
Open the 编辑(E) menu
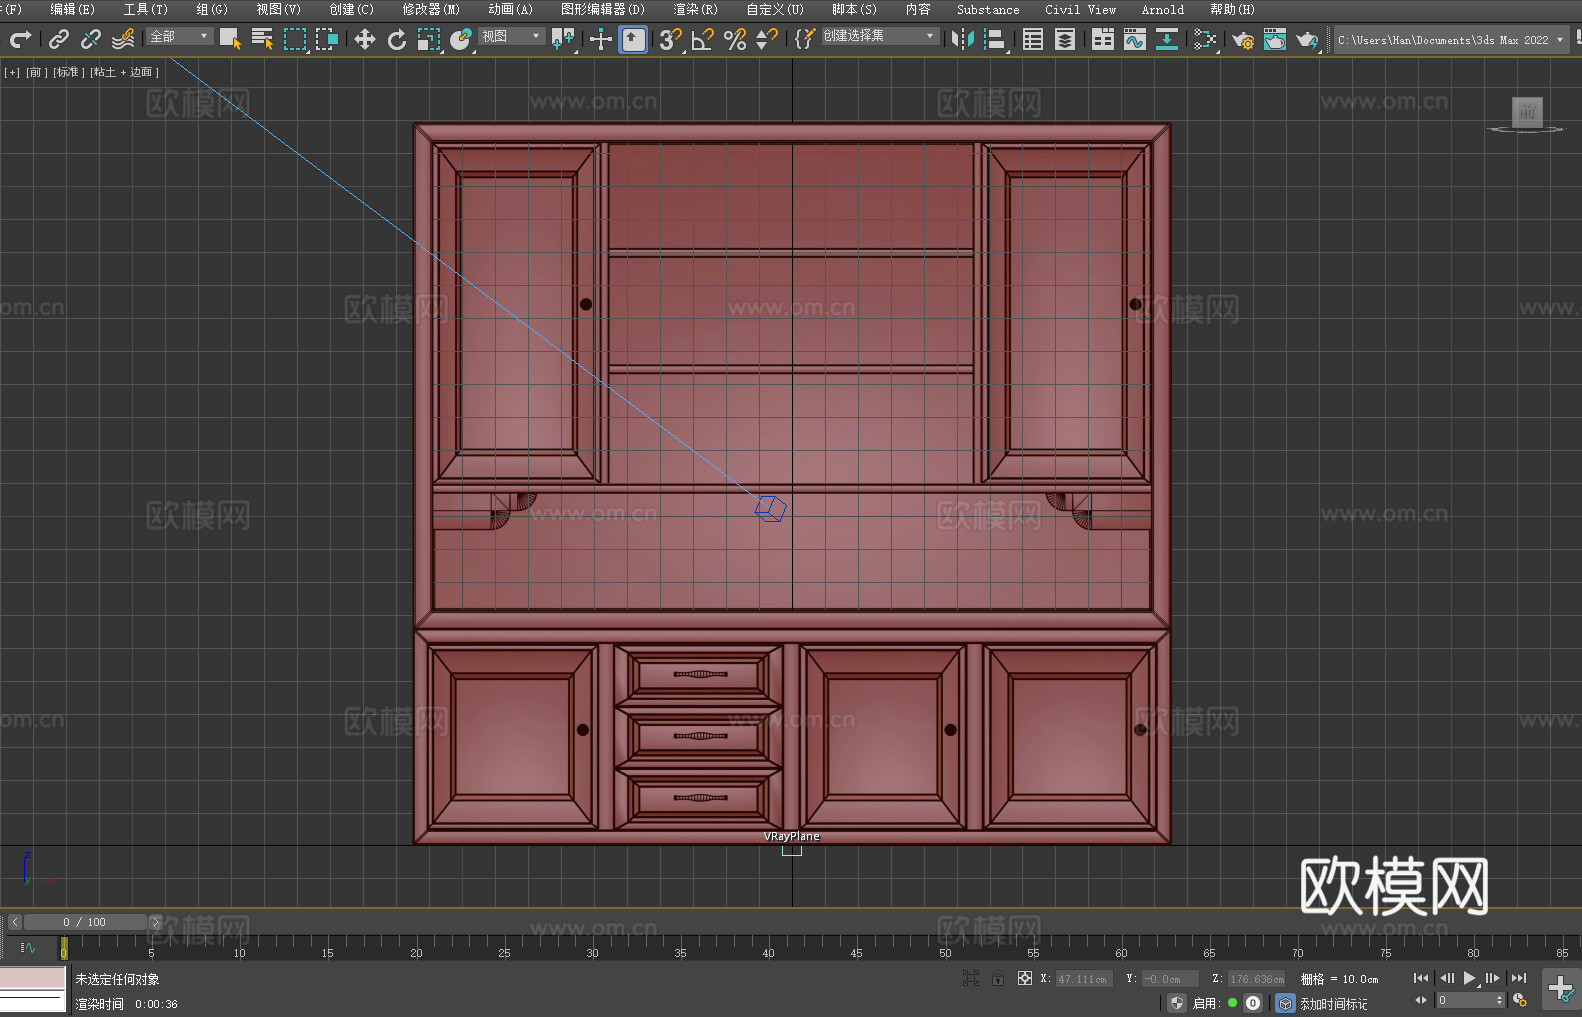click(x=73, y=9)
